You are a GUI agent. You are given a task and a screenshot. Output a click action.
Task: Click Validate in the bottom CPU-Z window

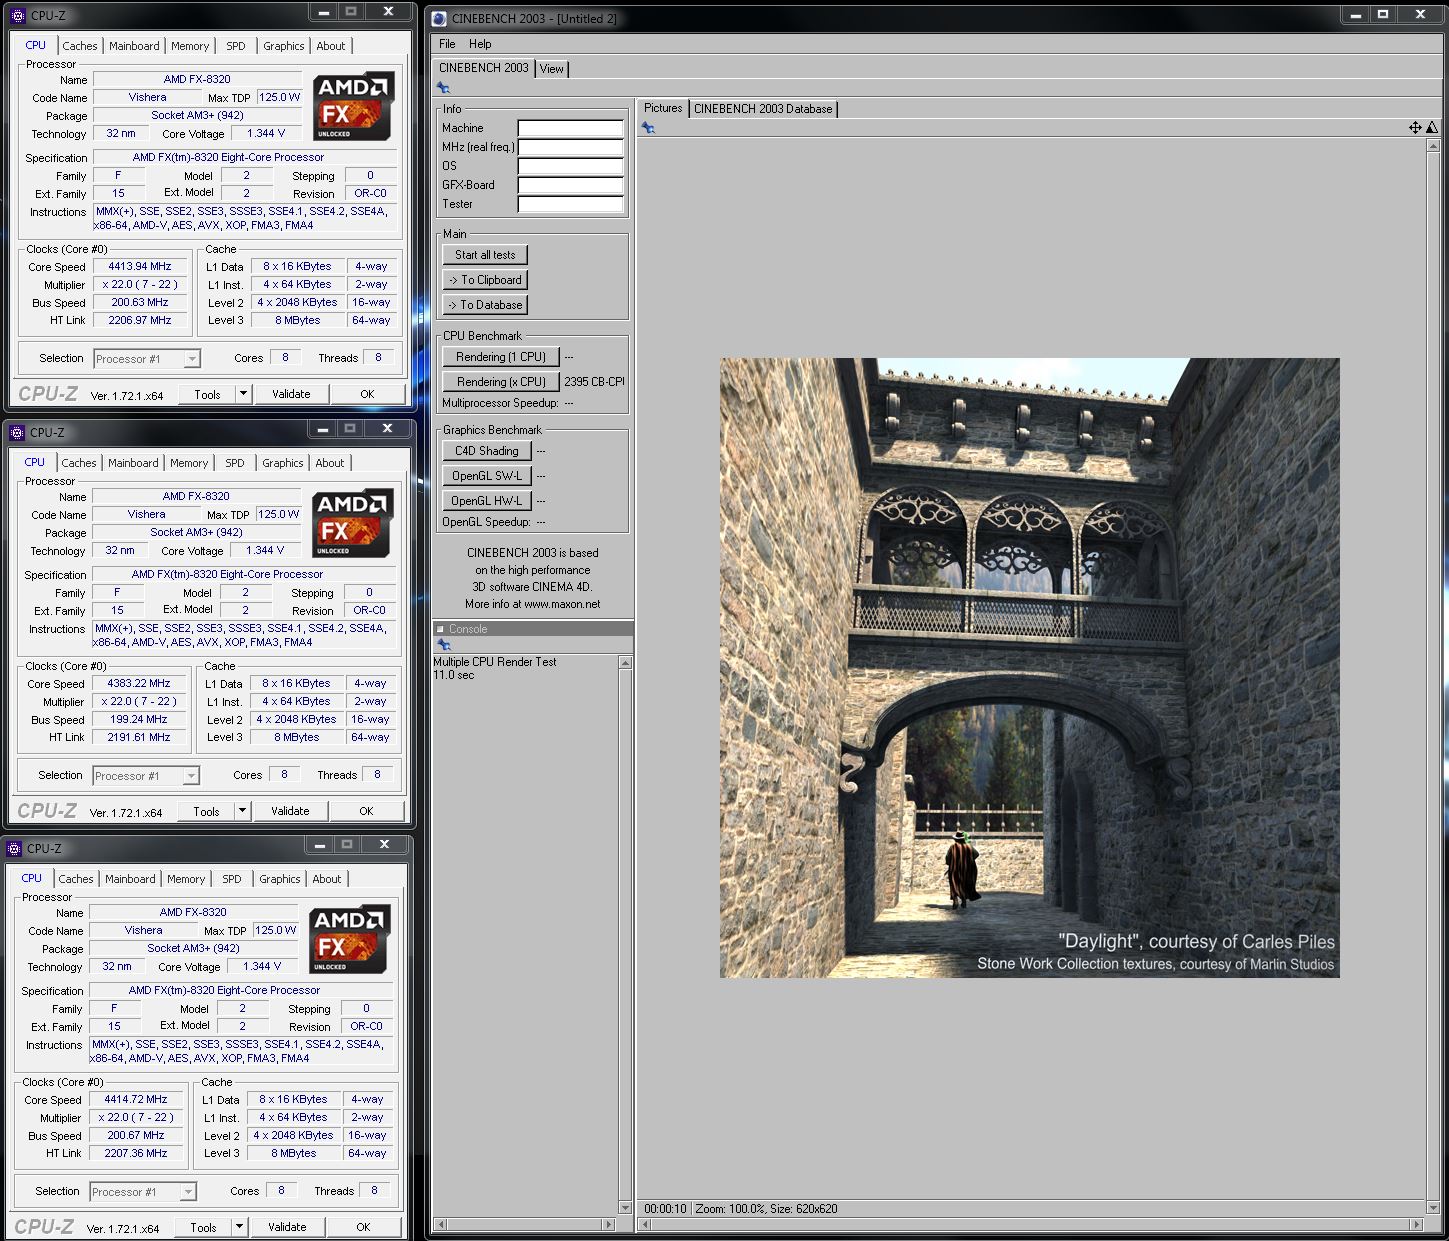coord(287,1227)
